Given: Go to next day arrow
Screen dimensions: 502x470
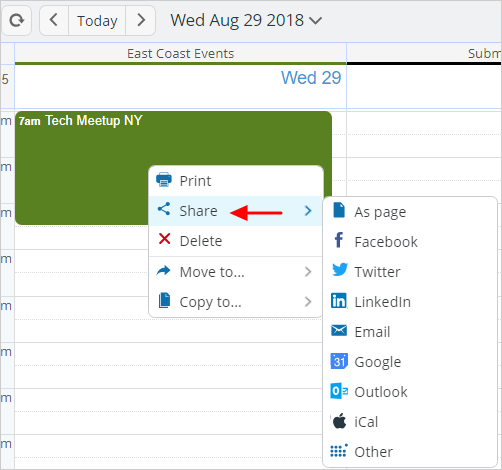Looking at the screenshot, I should coord(141,21).
